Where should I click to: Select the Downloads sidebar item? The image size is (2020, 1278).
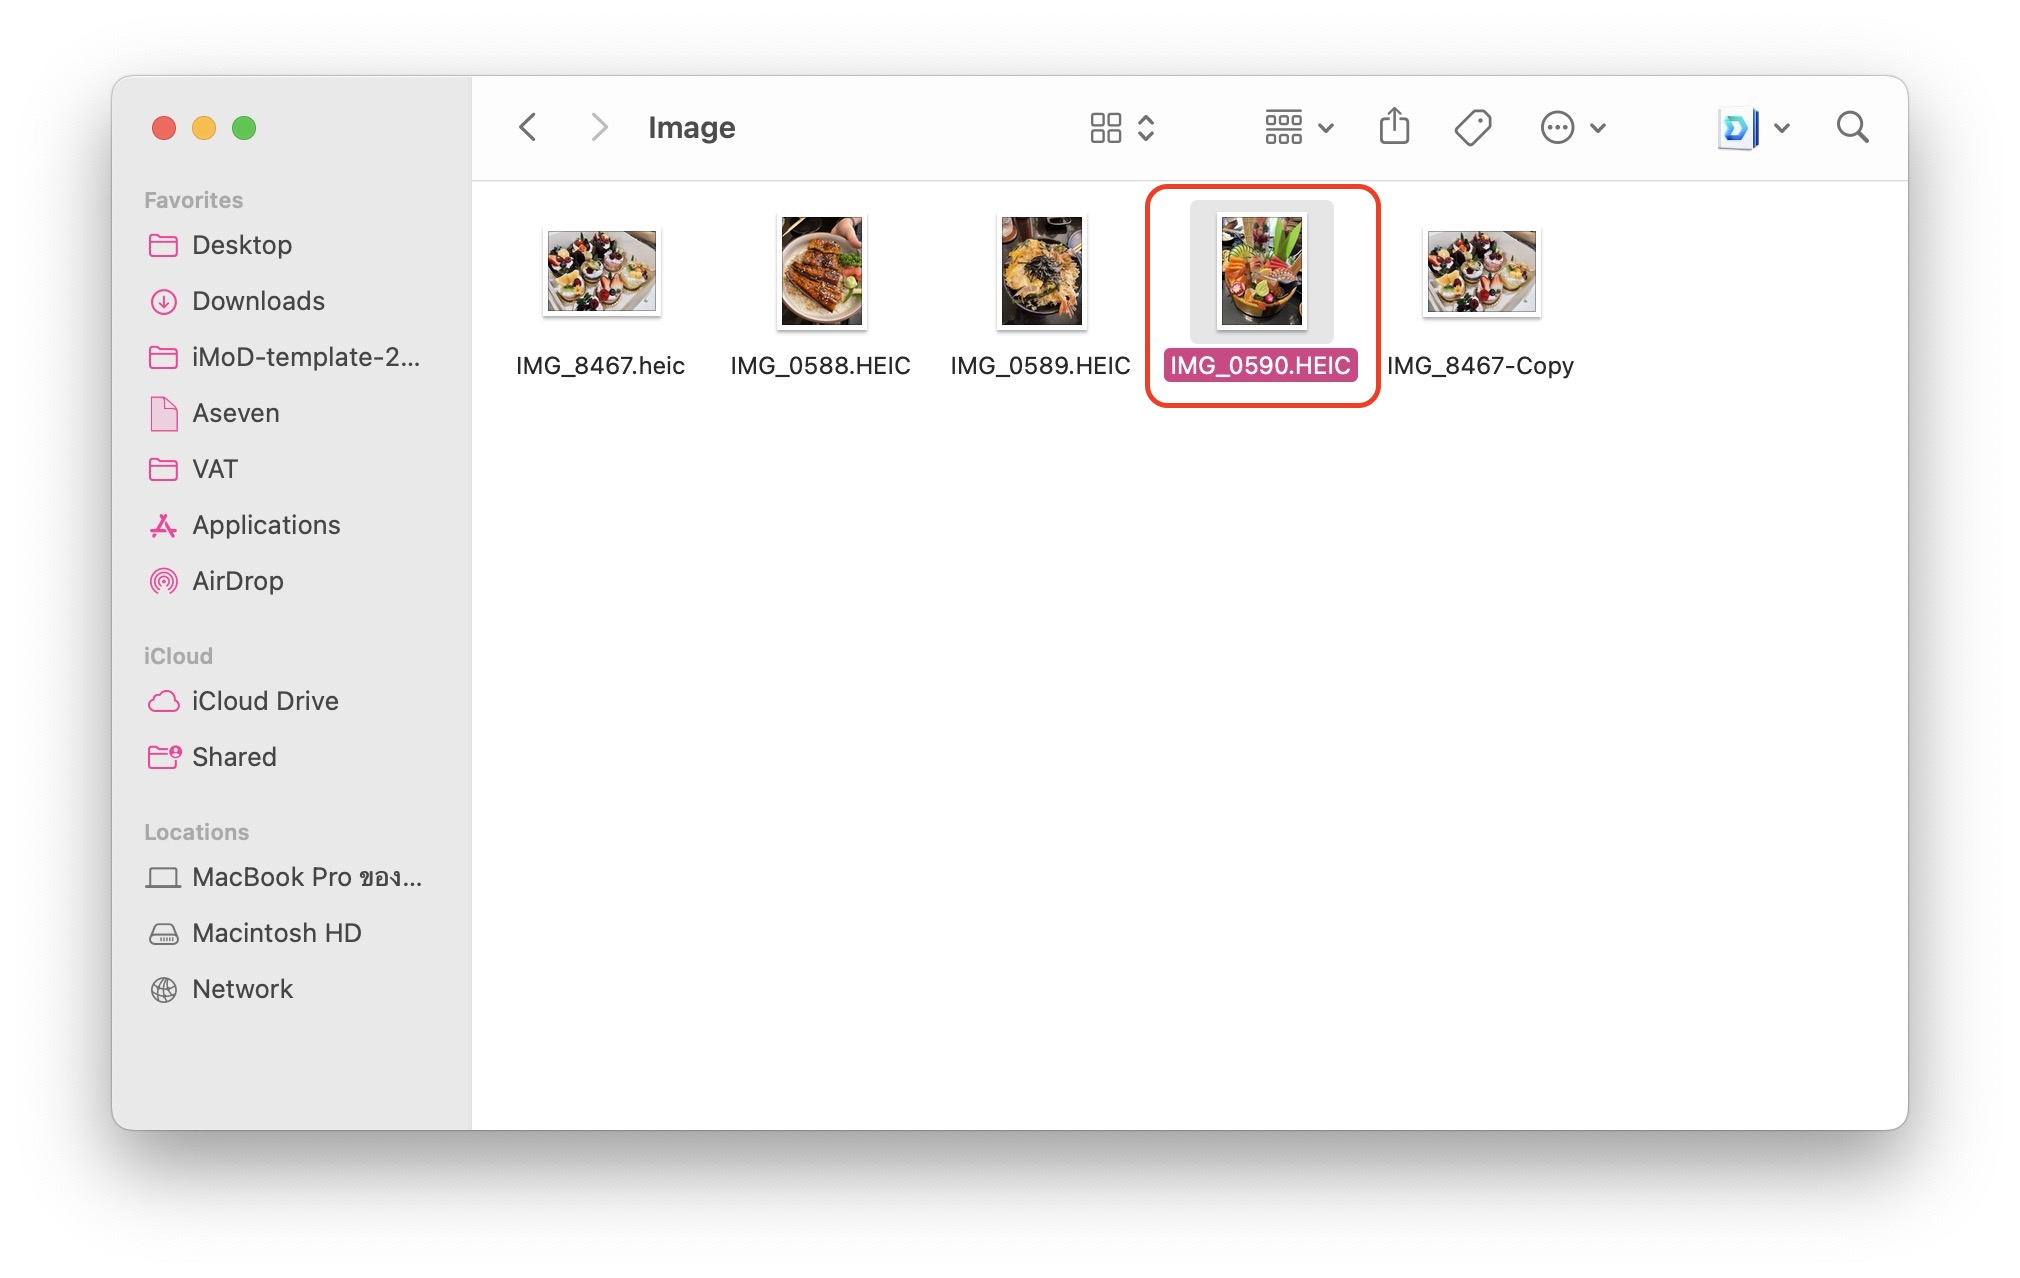257,301
